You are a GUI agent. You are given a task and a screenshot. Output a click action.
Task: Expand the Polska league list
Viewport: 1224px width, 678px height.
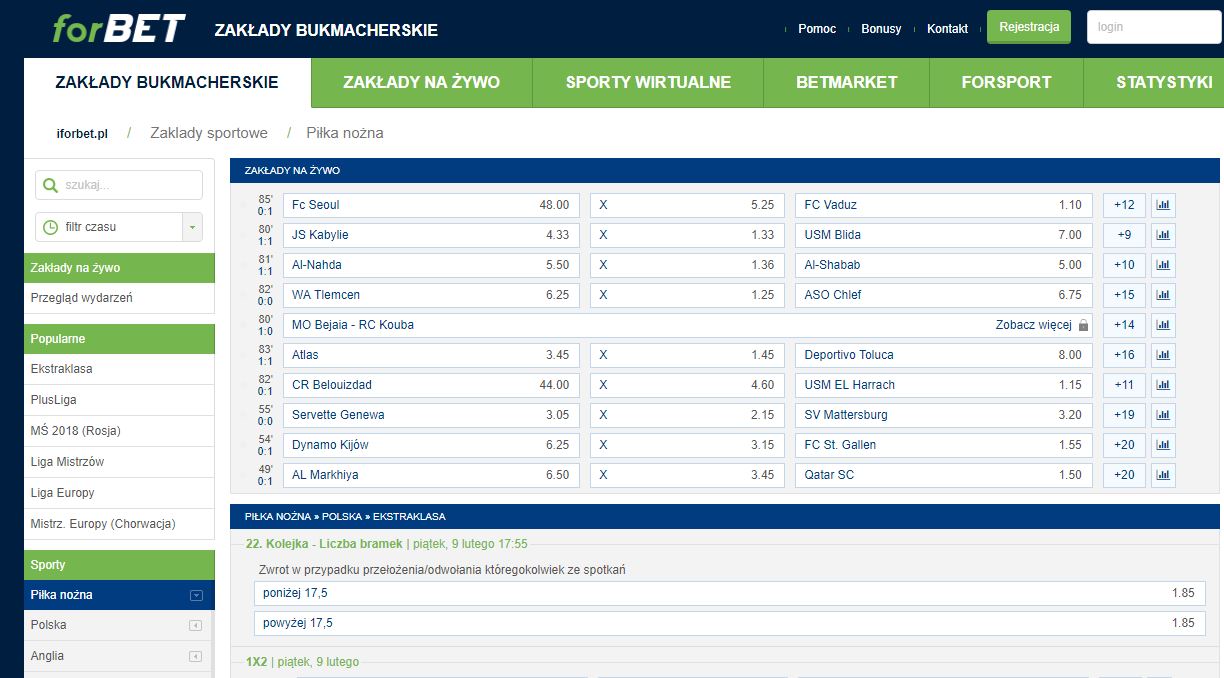pyautogui.click(x=196, y=626)
